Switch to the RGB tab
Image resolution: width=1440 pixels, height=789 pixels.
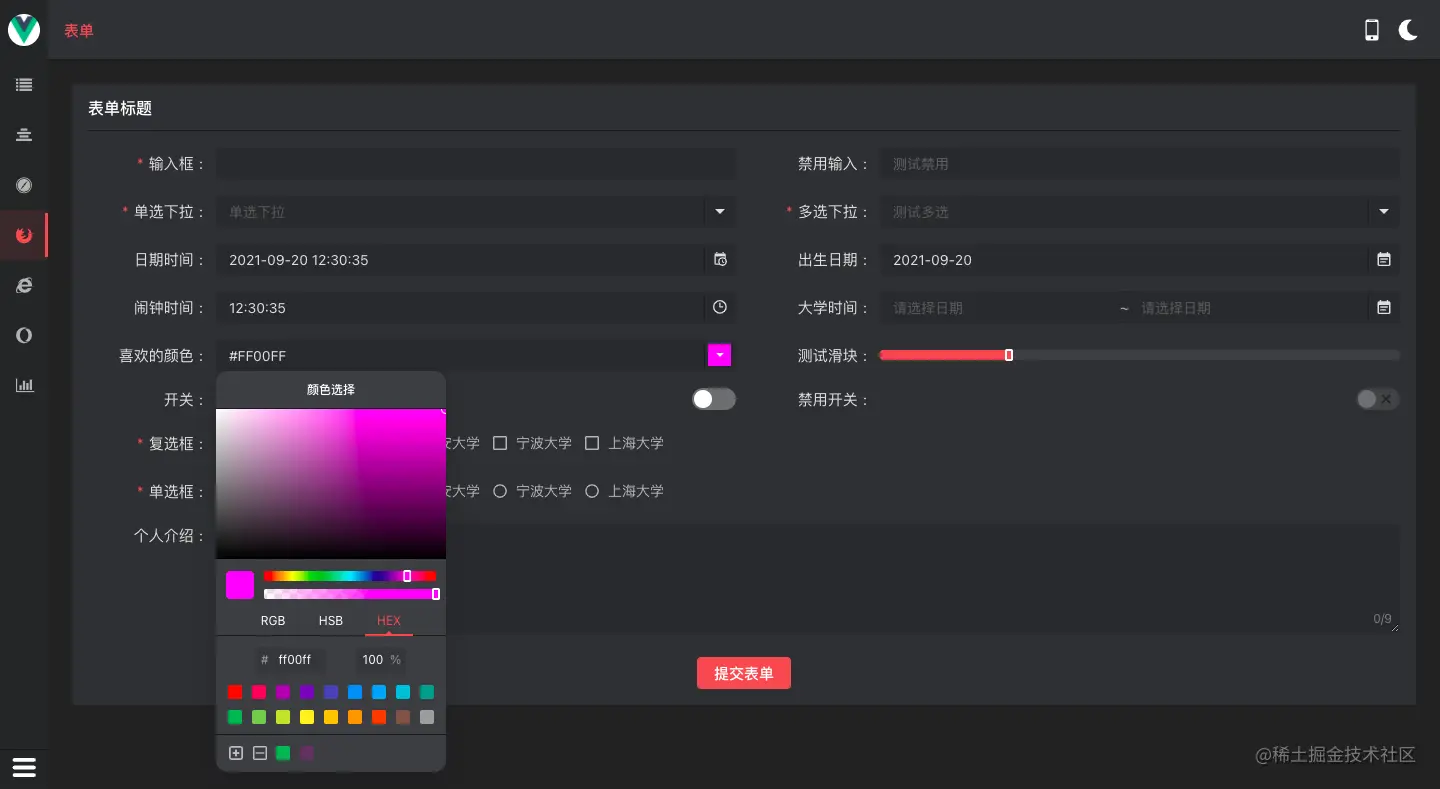[272, 620]
